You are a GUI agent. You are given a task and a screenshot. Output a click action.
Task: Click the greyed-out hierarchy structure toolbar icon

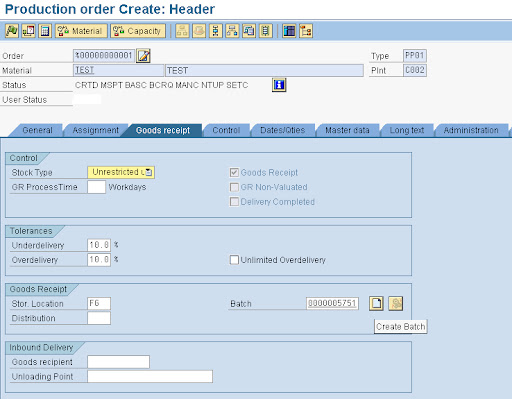(182, 31)
